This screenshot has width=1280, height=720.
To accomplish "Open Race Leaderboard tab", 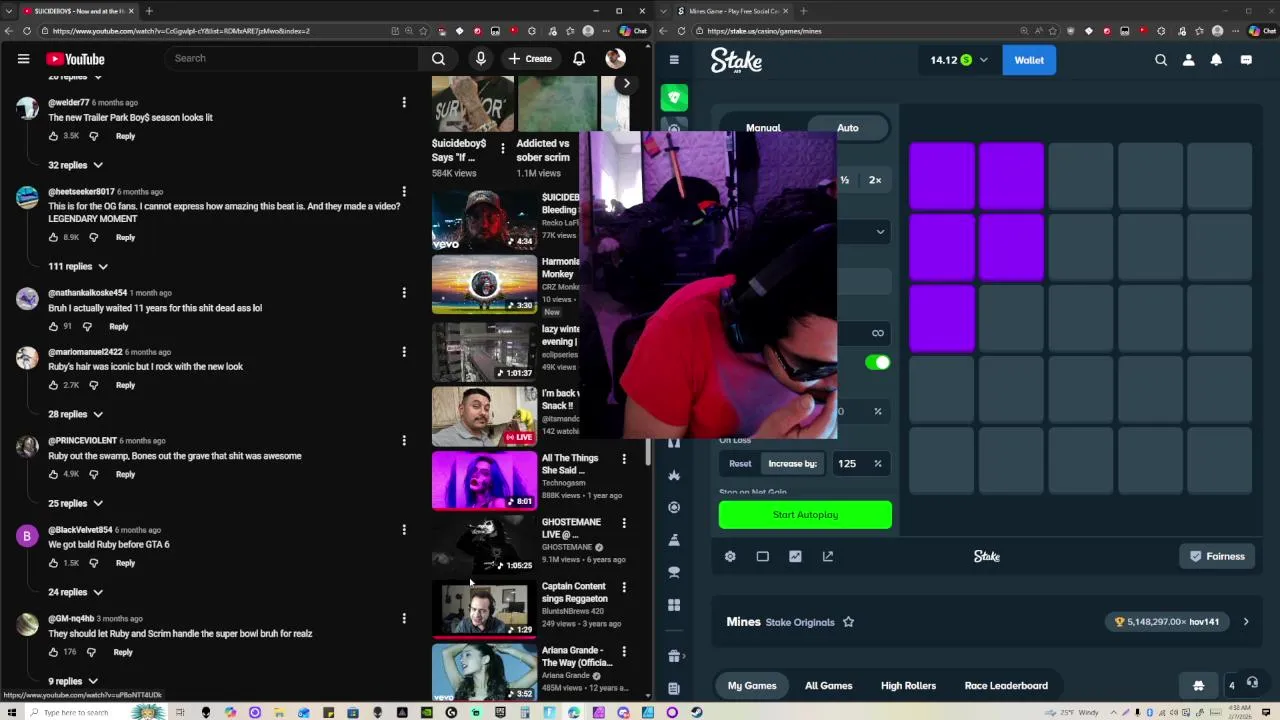I will 1006,686.
